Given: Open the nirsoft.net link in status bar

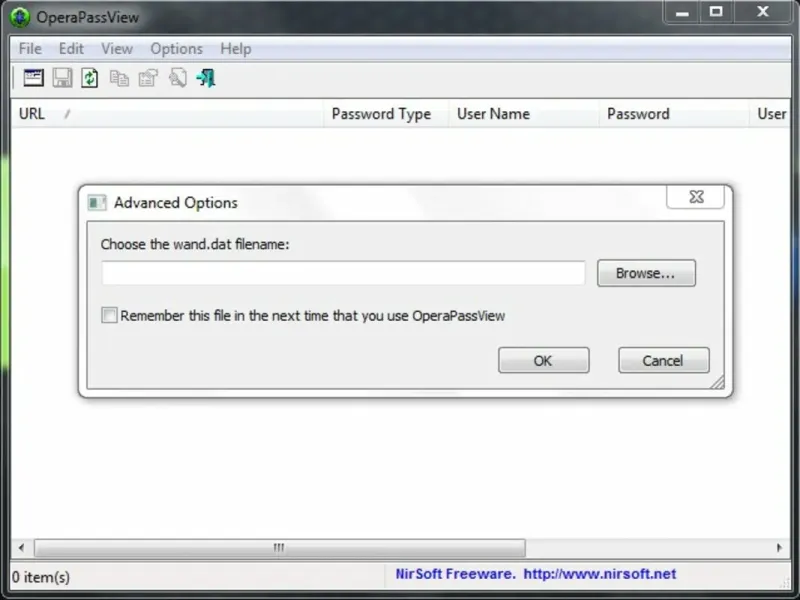Looking at the screenshot, I should pyautogui.click(x=599, y=574).
